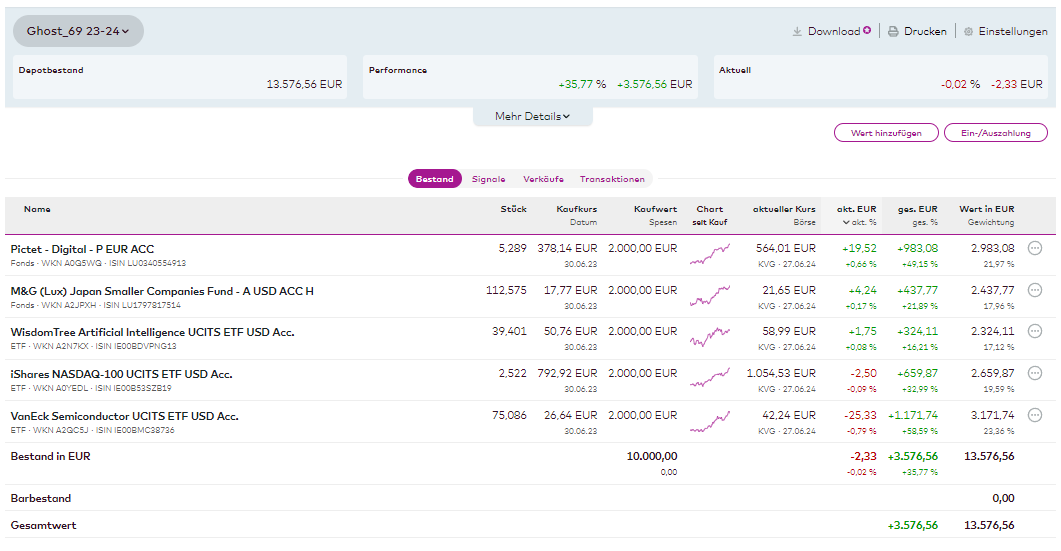Open options menu for WisdomTree Artificial Intelligence ETF

coord(1035,332)
